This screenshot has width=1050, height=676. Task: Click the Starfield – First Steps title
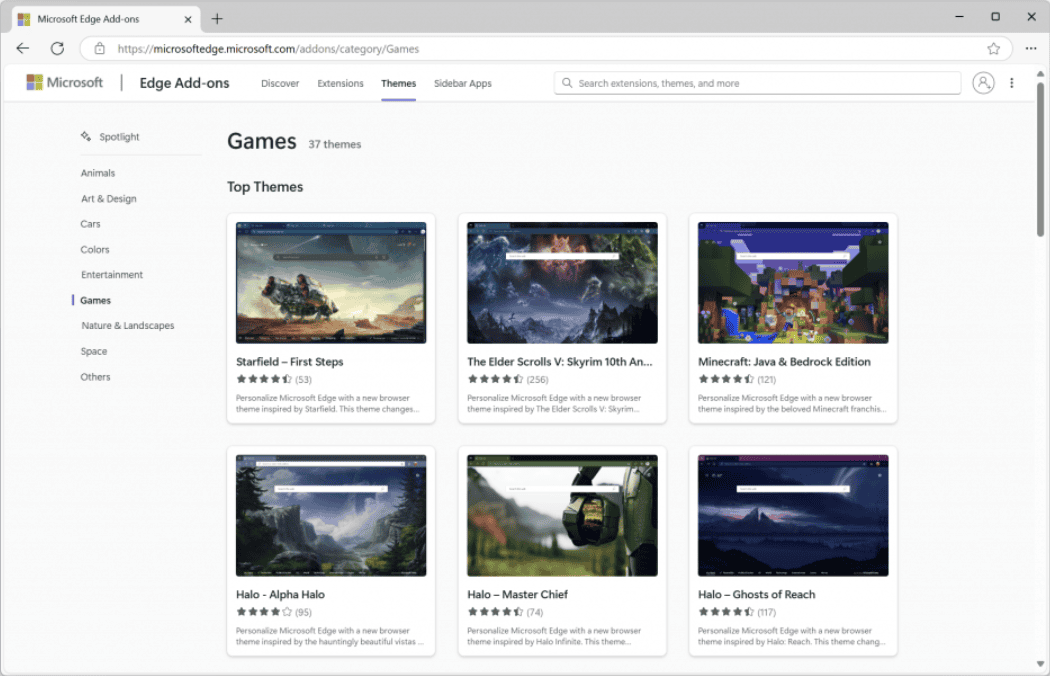[289, 361]
